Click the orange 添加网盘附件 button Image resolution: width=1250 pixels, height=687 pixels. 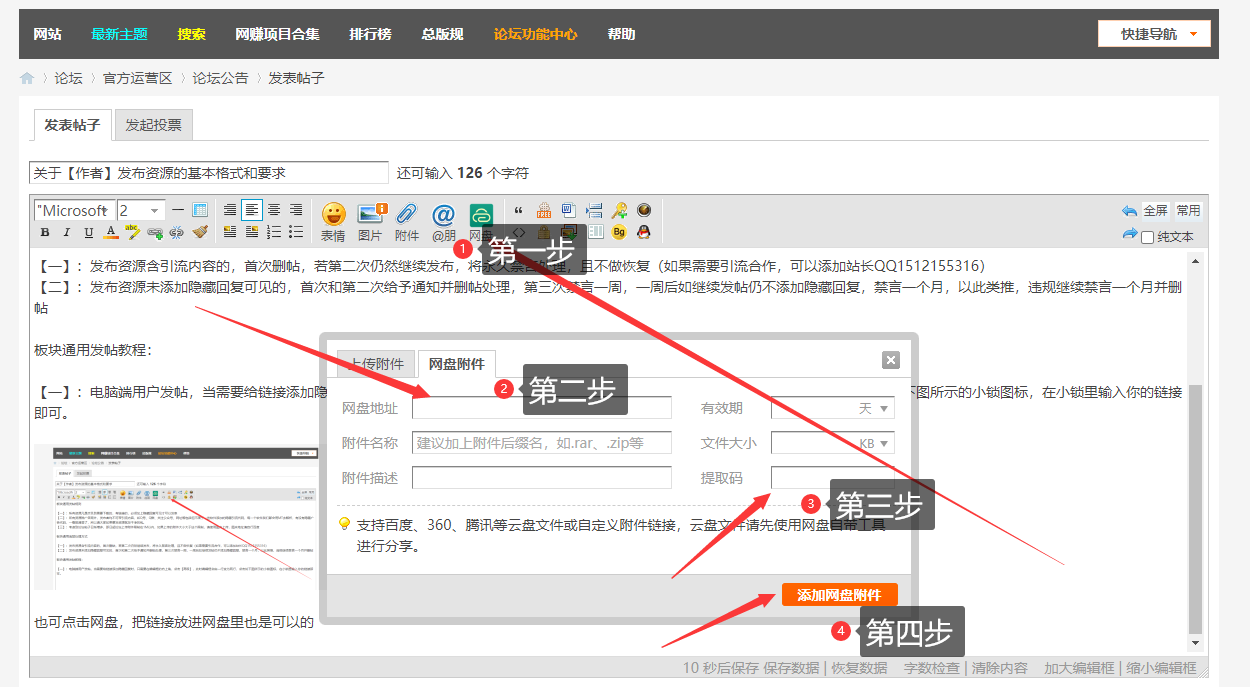click(839, 595)
